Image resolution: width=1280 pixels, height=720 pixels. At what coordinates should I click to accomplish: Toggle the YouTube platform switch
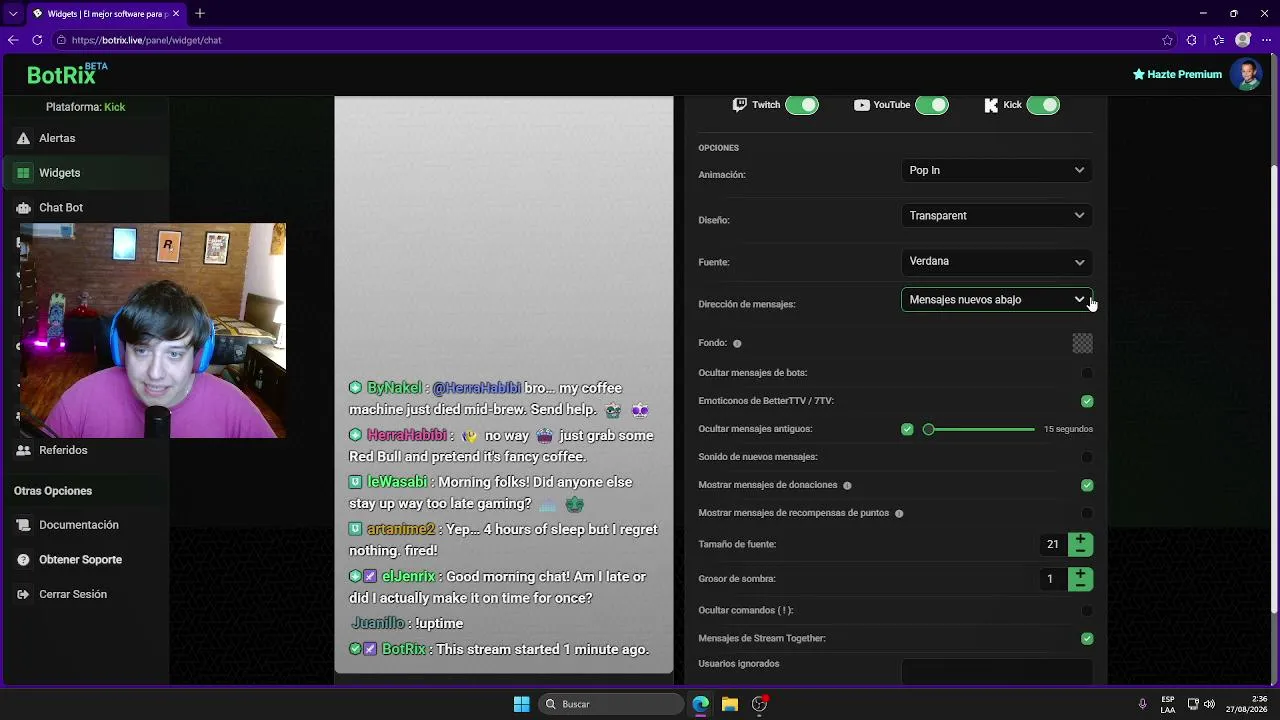point(932,105)
